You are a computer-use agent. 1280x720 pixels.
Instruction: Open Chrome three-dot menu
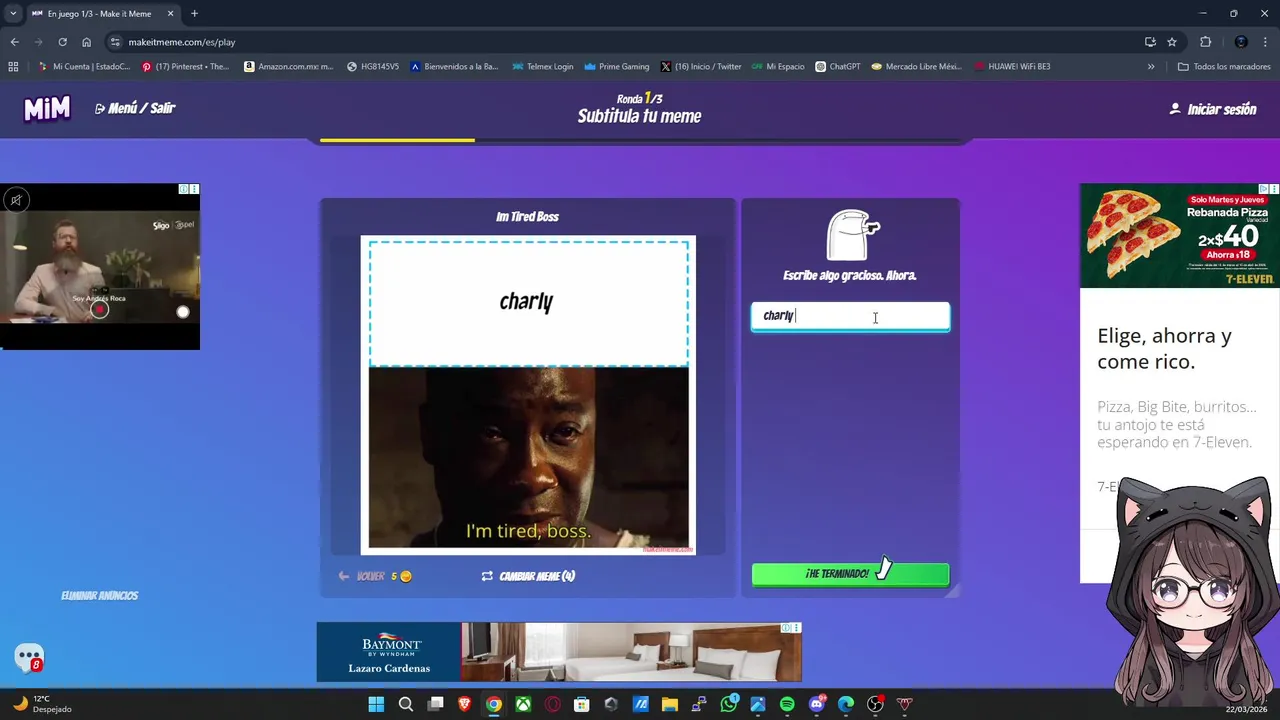point(1266,42)
